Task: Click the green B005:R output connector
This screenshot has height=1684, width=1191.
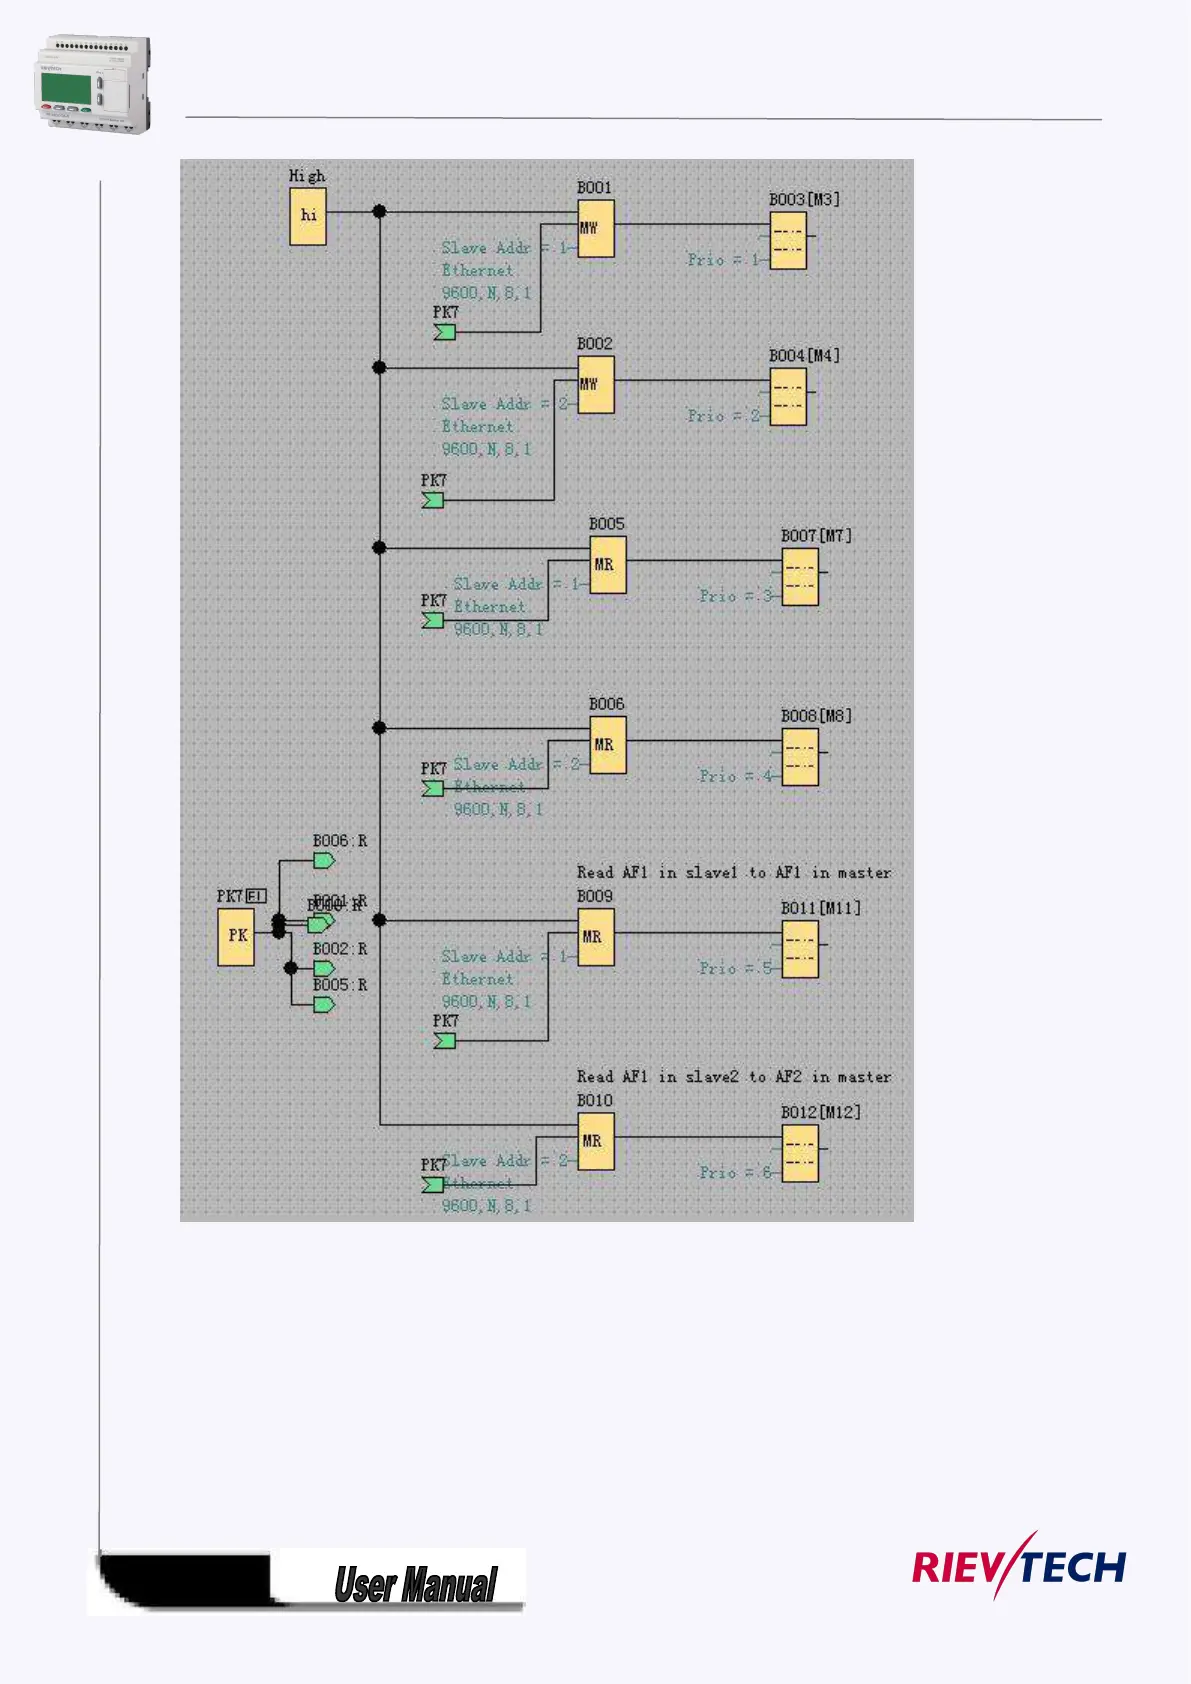Action: pyautogui.click(x=324, y=1004)
